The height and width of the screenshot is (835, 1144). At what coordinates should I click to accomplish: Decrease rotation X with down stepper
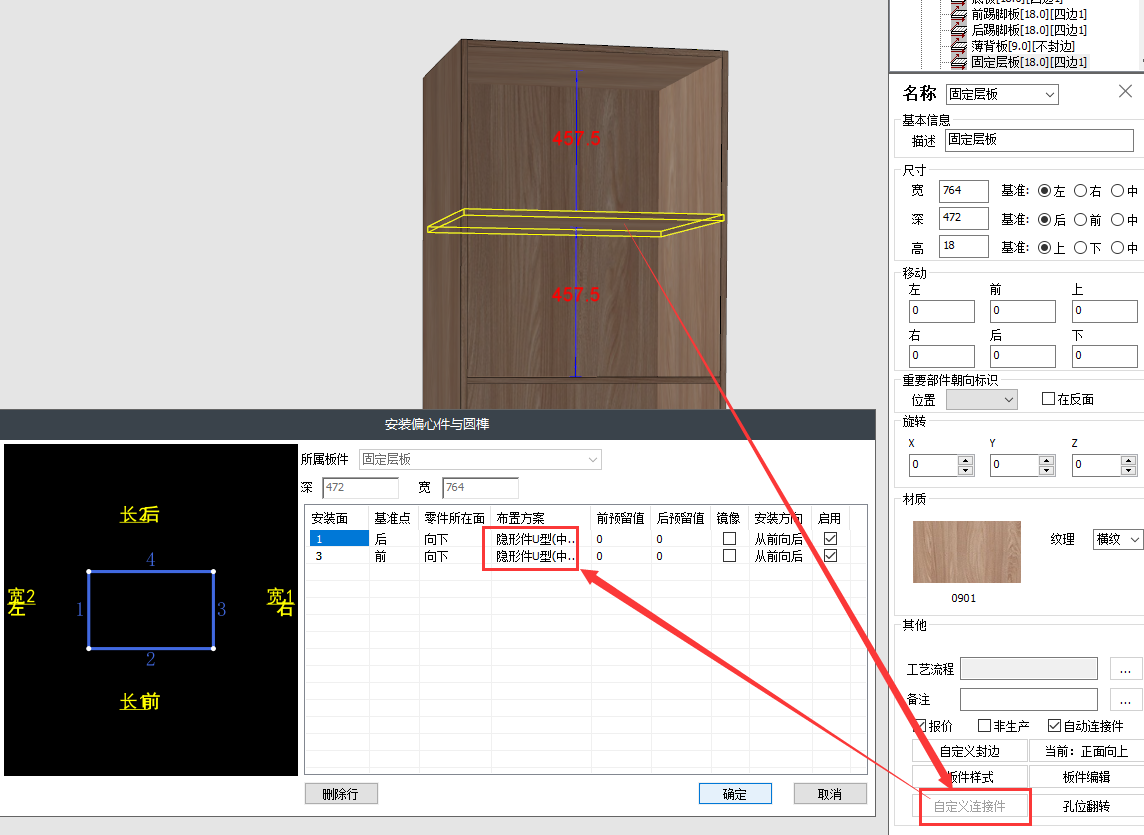[x=966, y=470]
